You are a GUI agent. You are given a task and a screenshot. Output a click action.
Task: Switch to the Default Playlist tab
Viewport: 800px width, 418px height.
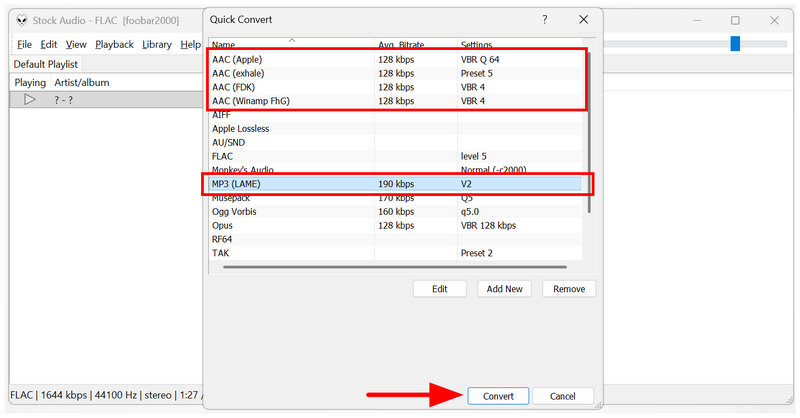click(x=45, y=64)
